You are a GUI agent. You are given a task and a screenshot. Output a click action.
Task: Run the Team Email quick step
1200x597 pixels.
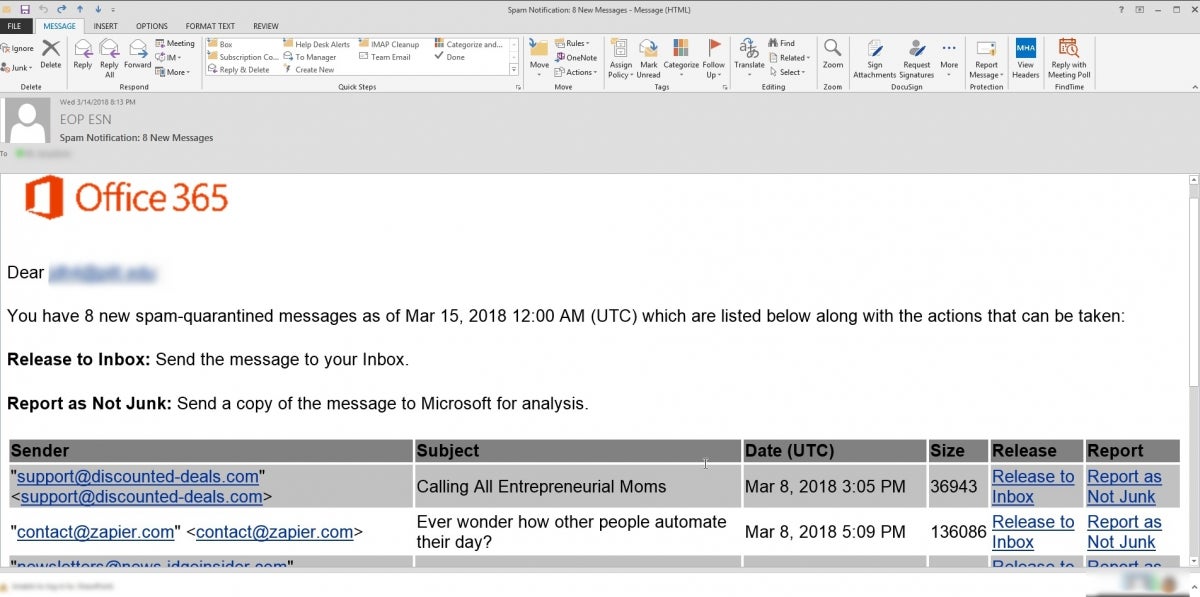385,57
